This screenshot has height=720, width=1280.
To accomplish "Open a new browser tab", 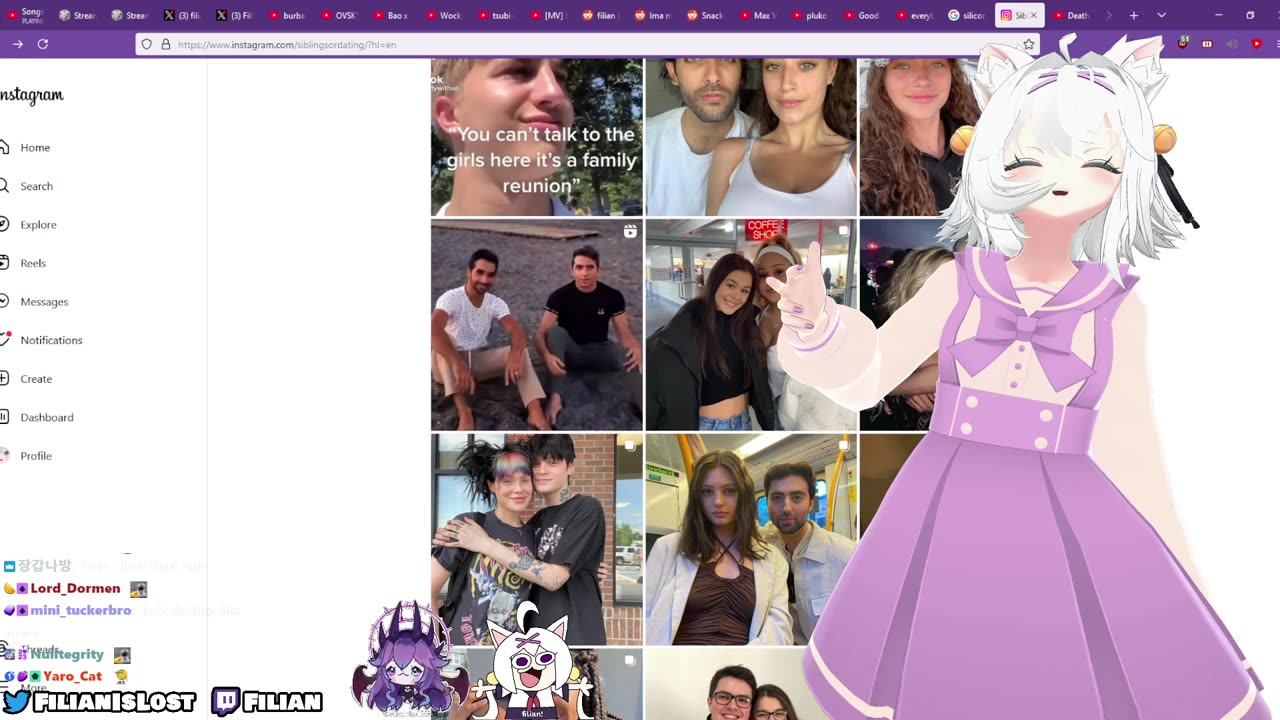I will pos(1133,15).
